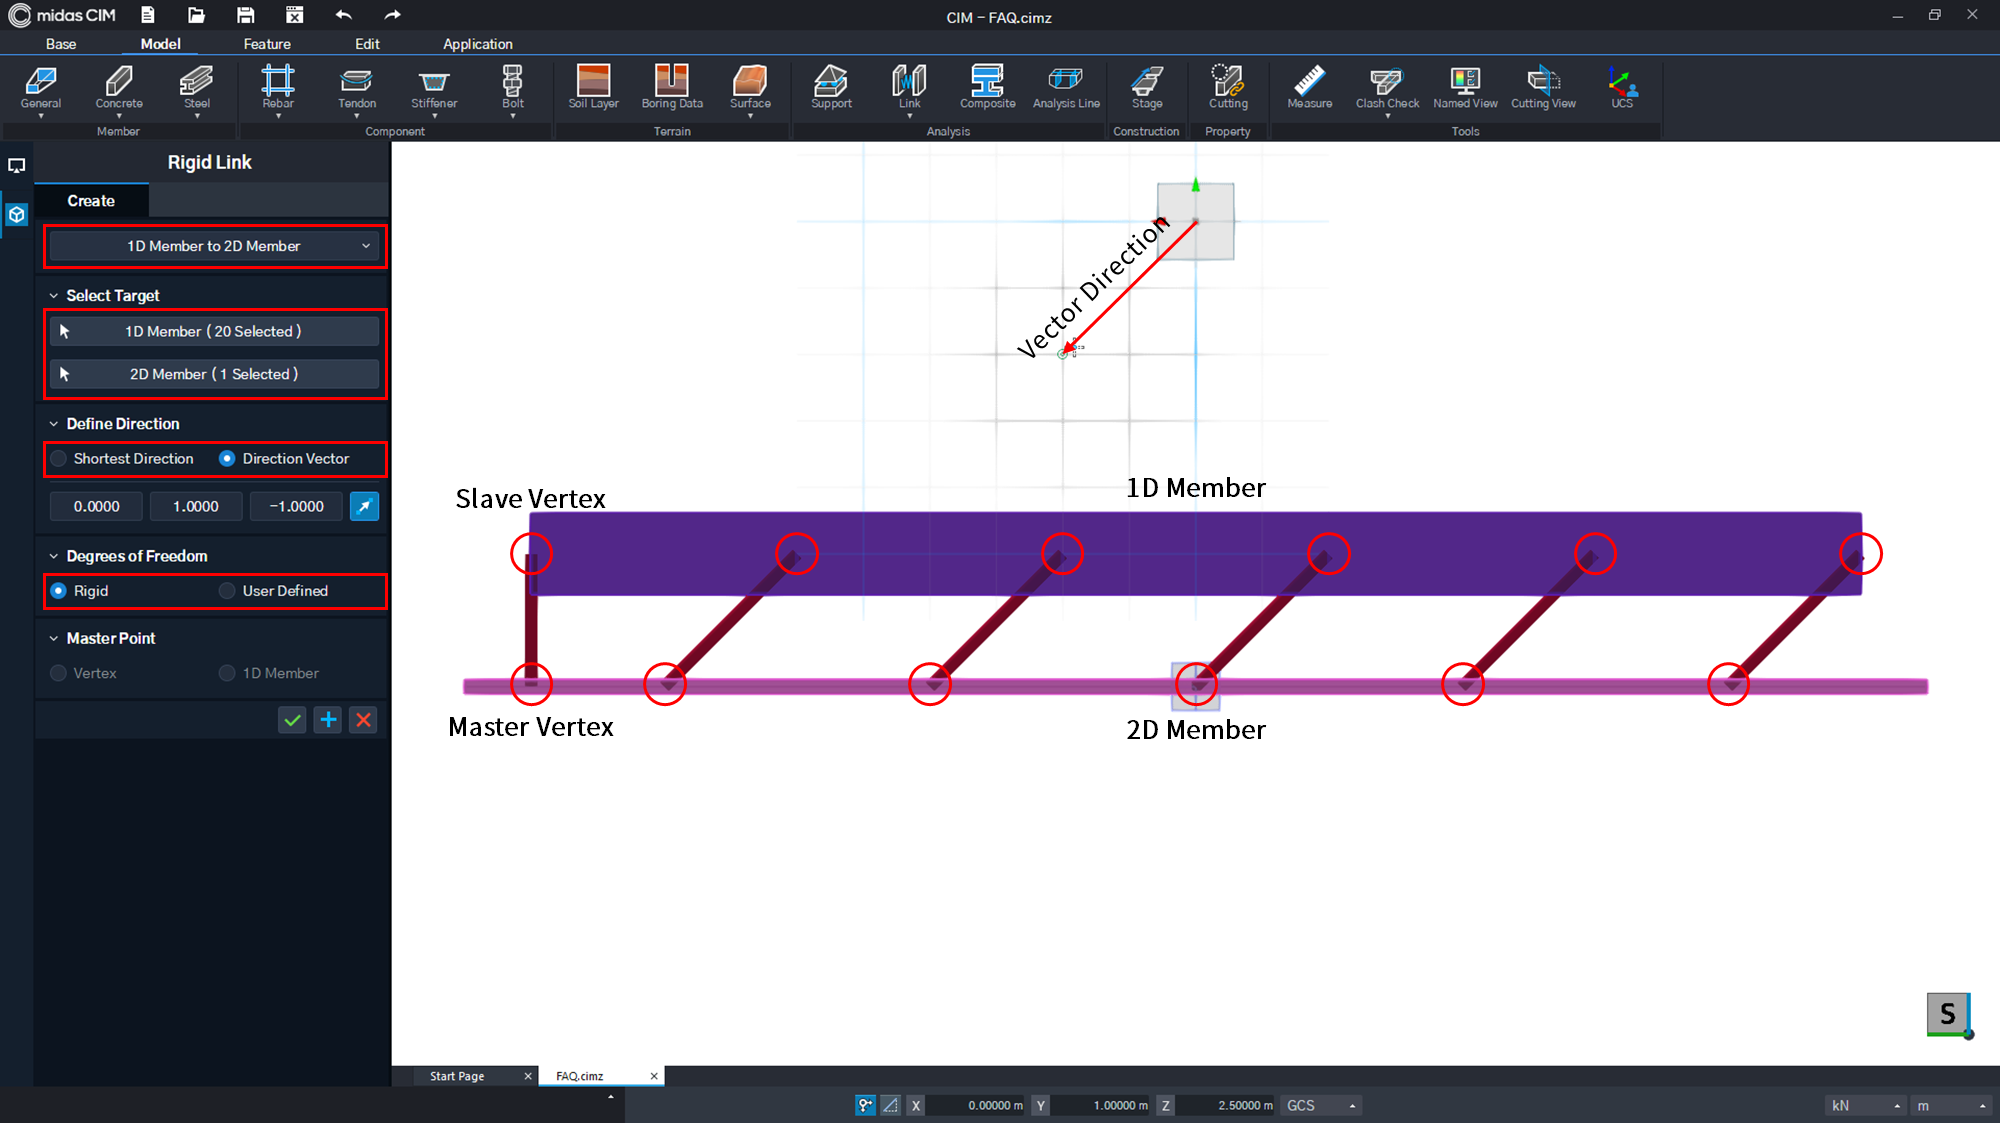The image size is (2000, 1123).
Task: Open the UCS tool
Action: [1622, 90]
